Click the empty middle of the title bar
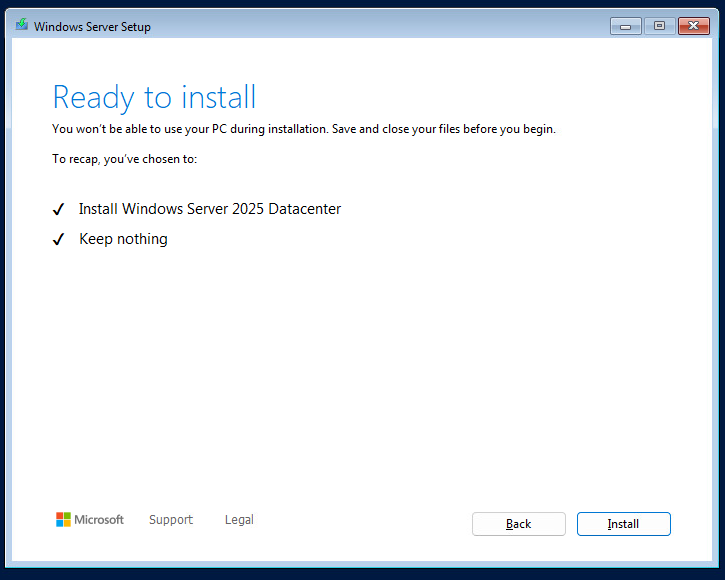 pos(380,26)
